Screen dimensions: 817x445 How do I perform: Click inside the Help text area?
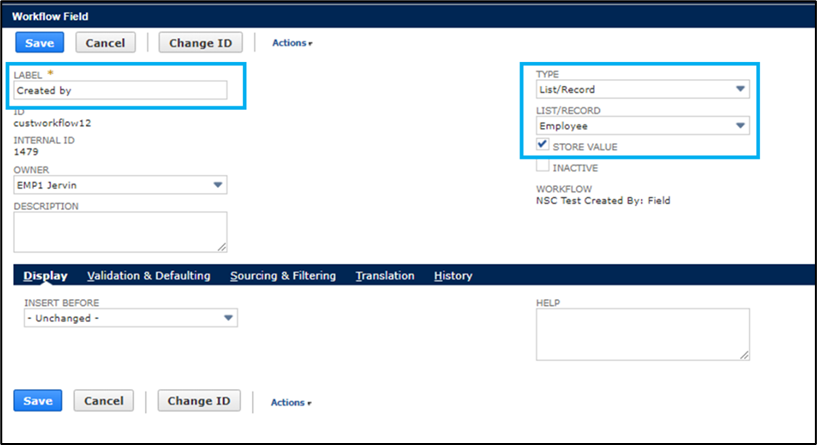click(x=642, y=335)
